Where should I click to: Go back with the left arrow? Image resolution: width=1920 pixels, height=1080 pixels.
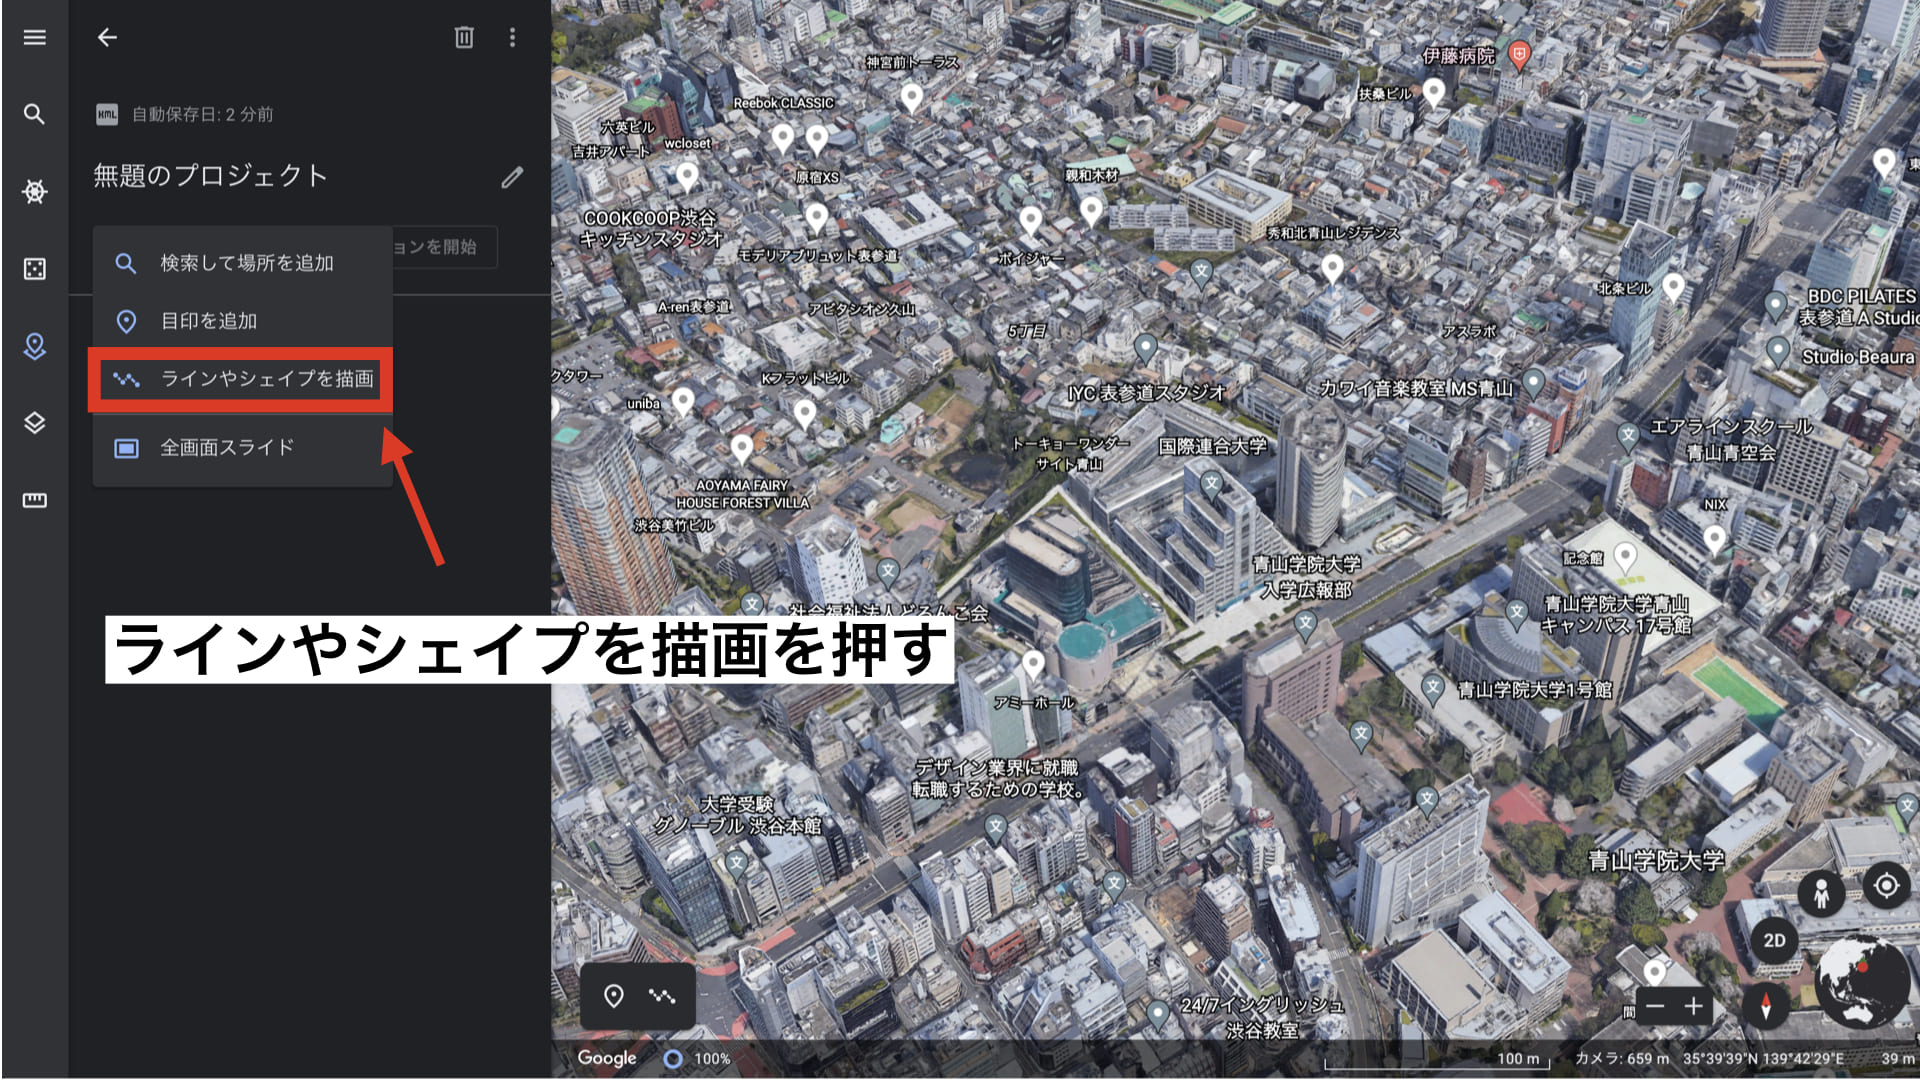tap(107, 38)
